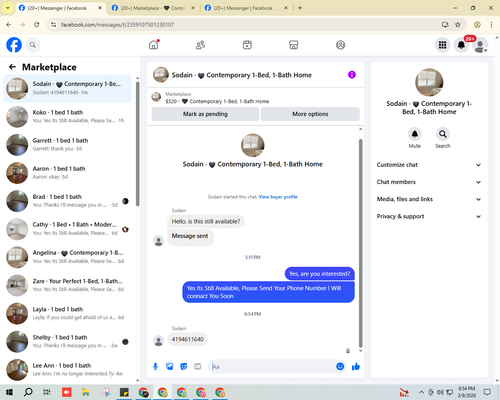Viewport: 500px width, 400px height.
Task: Open Windows taskbar search
Action: 28,392
